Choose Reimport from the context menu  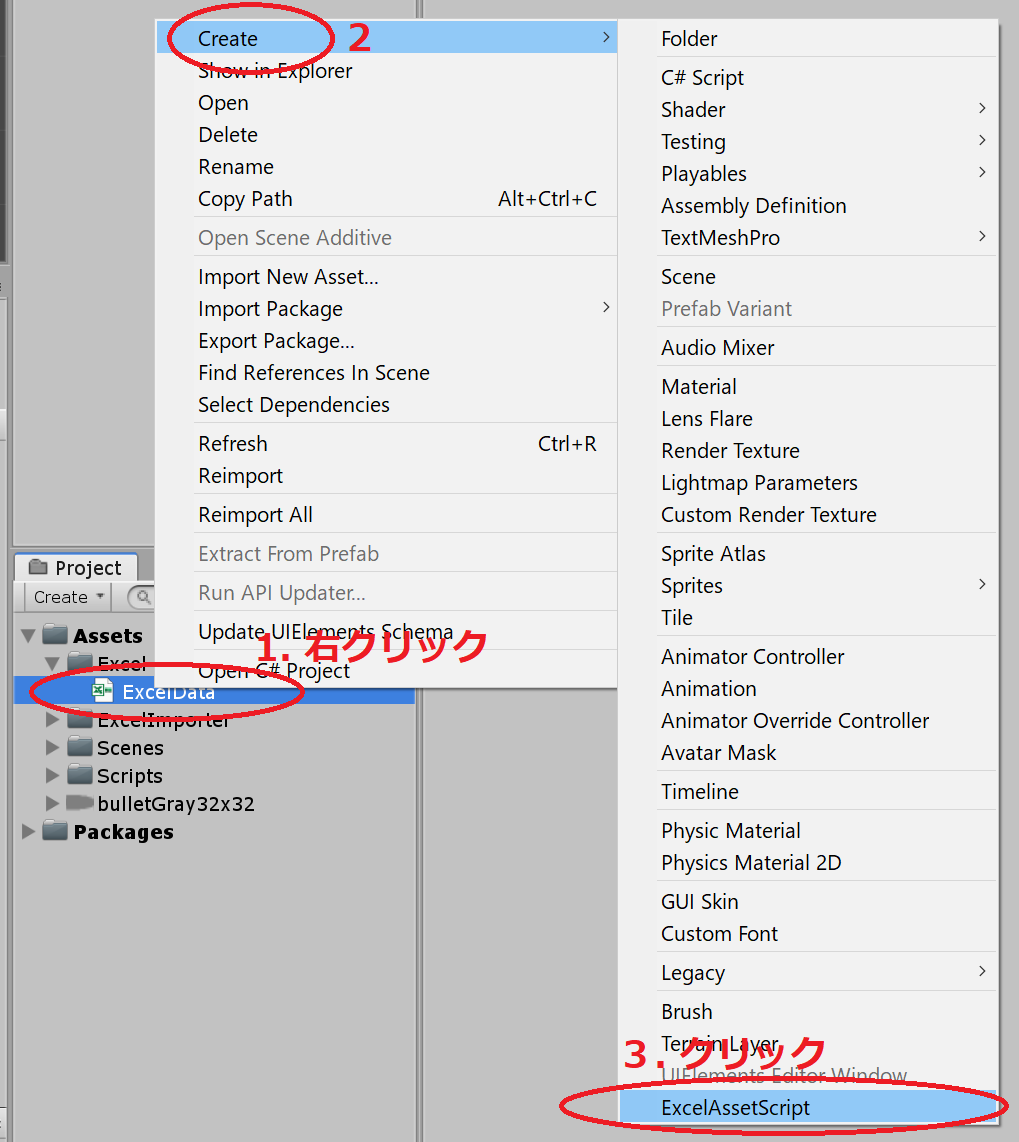387,476
